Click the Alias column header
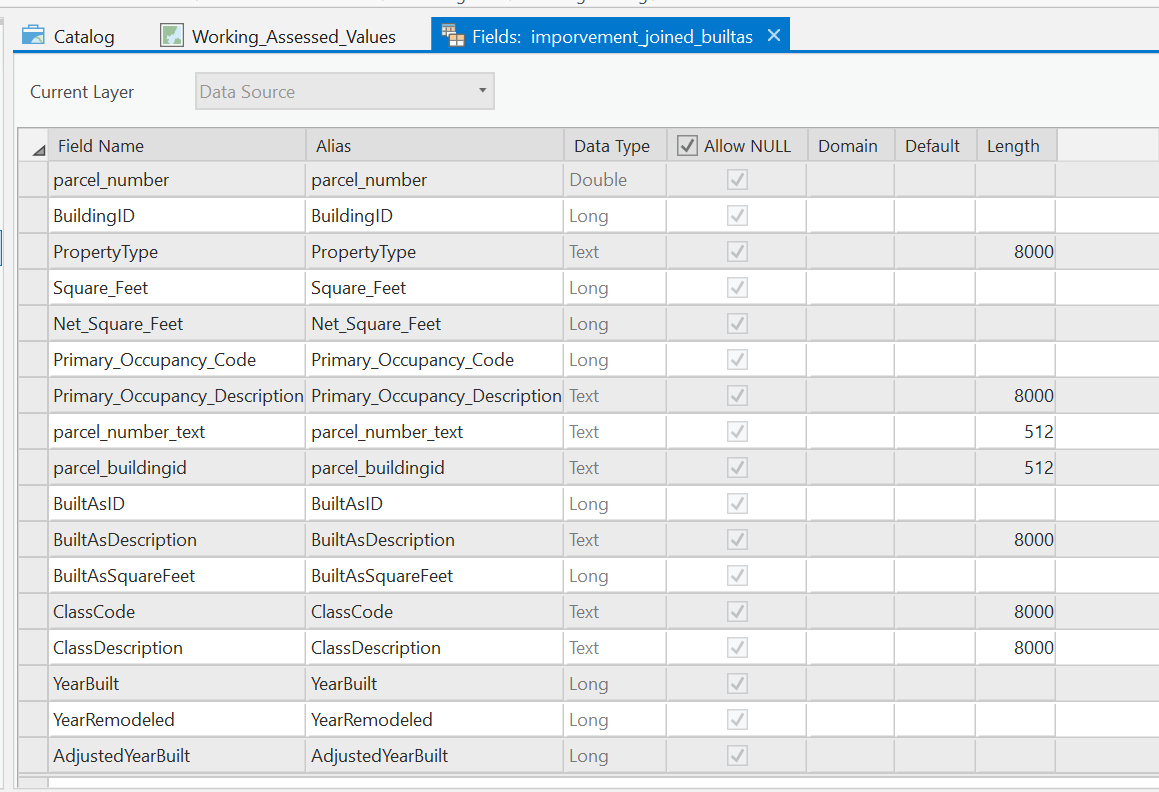 coord(434,146)
